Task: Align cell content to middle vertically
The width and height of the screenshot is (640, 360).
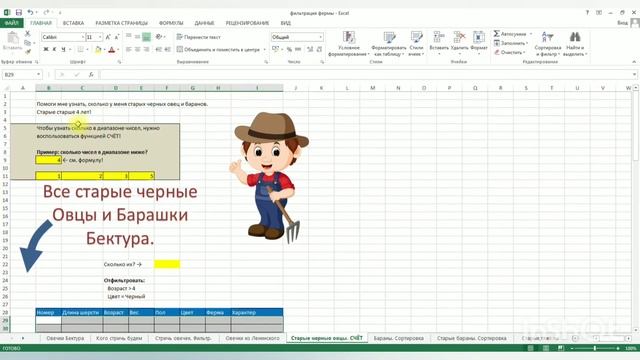Action: point(138,37)
